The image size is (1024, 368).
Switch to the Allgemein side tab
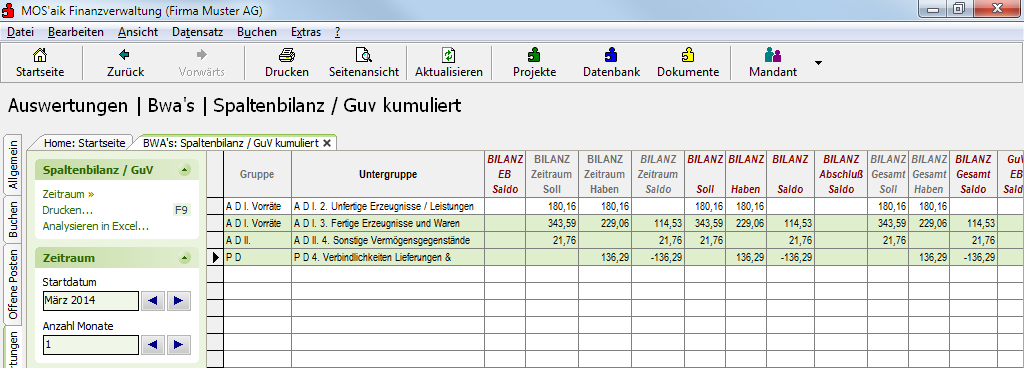13,164
